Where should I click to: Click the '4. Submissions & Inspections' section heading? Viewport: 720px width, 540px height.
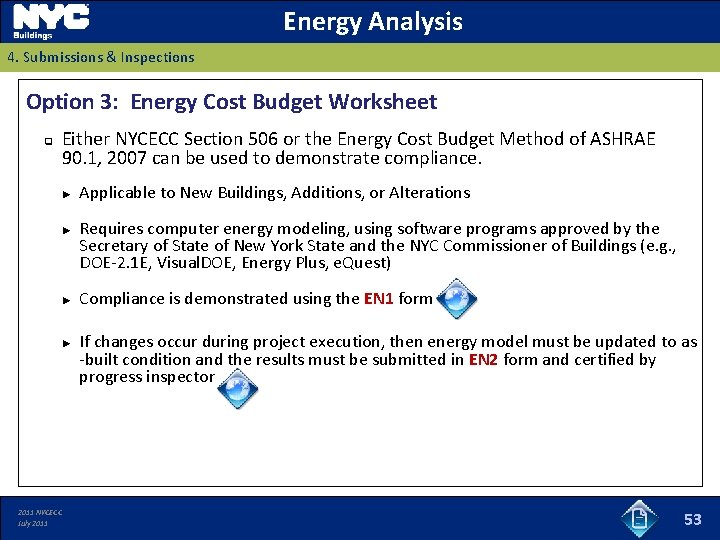coord(101,57)
